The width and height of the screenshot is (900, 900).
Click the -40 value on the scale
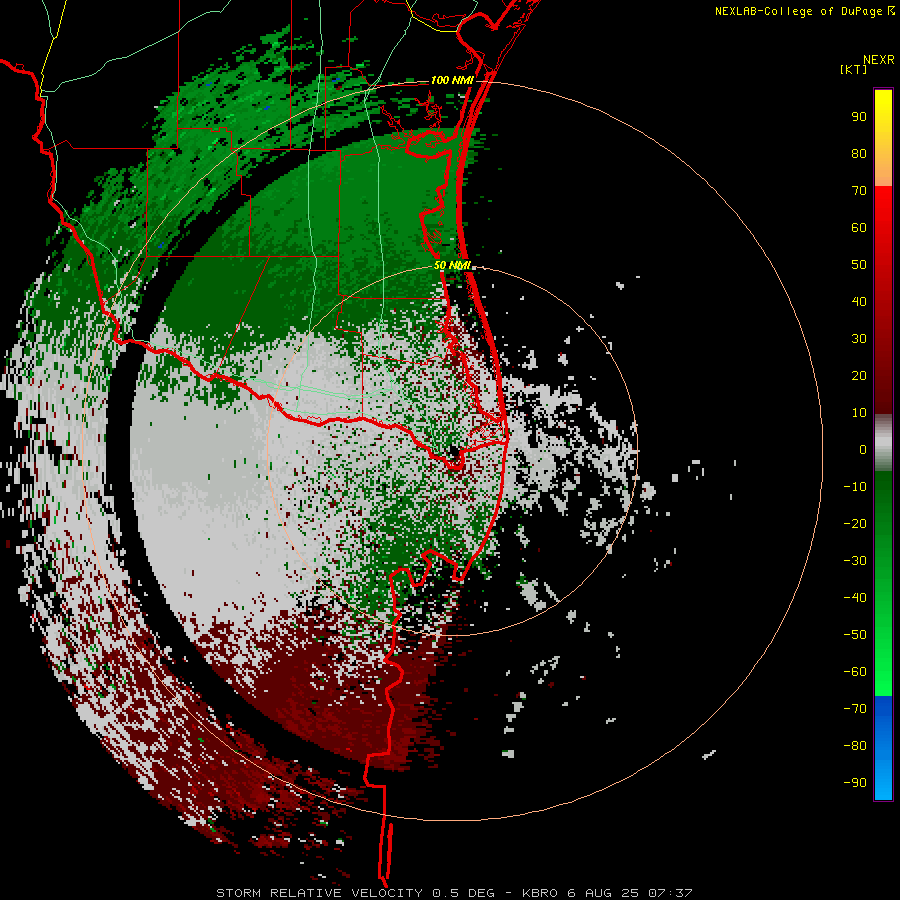tap(855, 598)
